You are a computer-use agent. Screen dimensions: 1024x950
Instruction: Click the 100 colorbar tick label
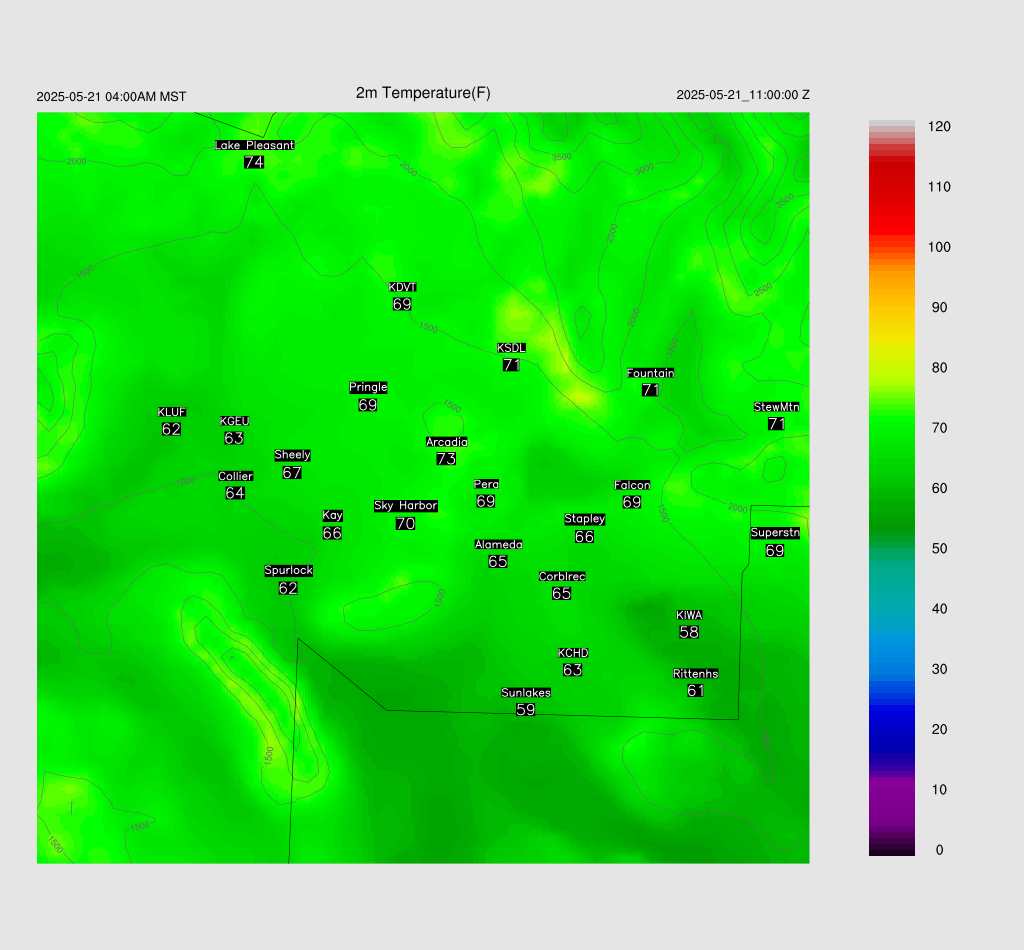(939, 247)
